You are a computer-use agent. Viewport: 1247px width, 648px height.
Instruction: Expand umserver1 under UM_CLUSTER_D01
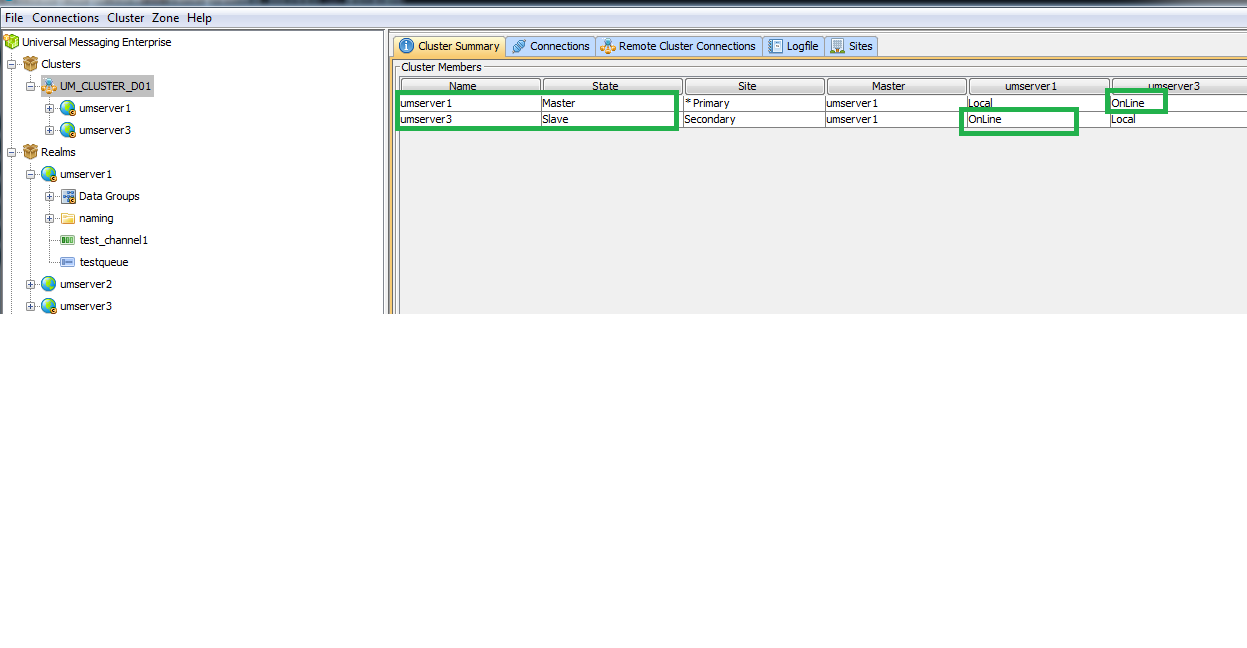click(x=50, y=108)
